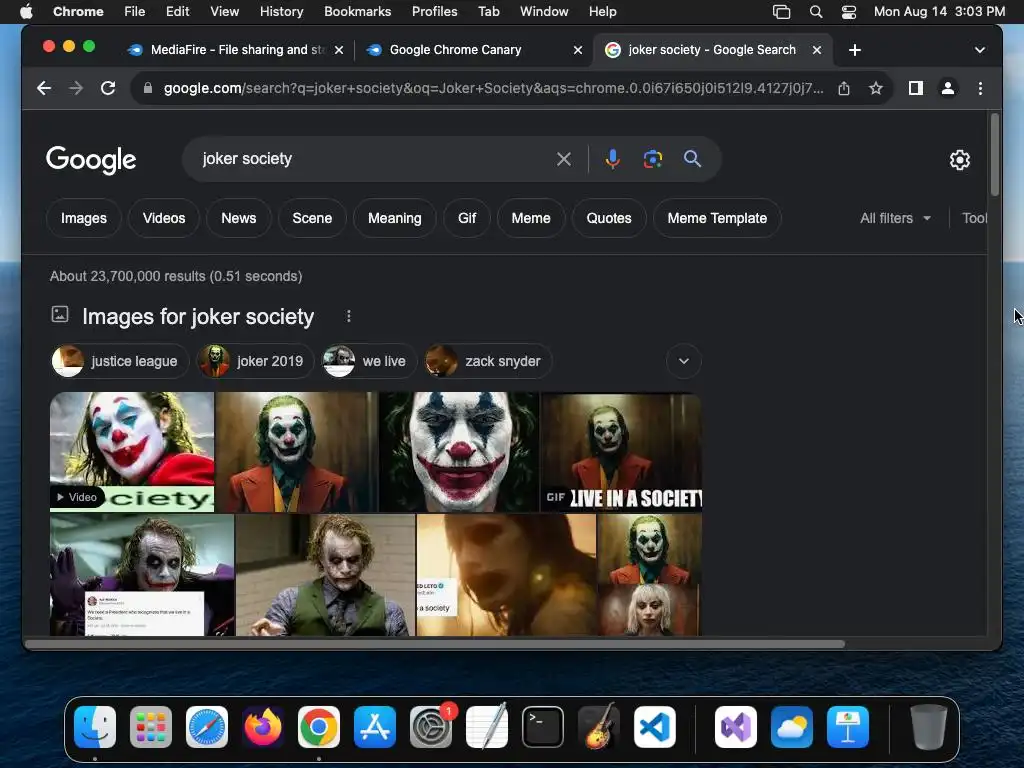The image size is (1024, 768).
Task: Open the History menu
Action: 281,12
